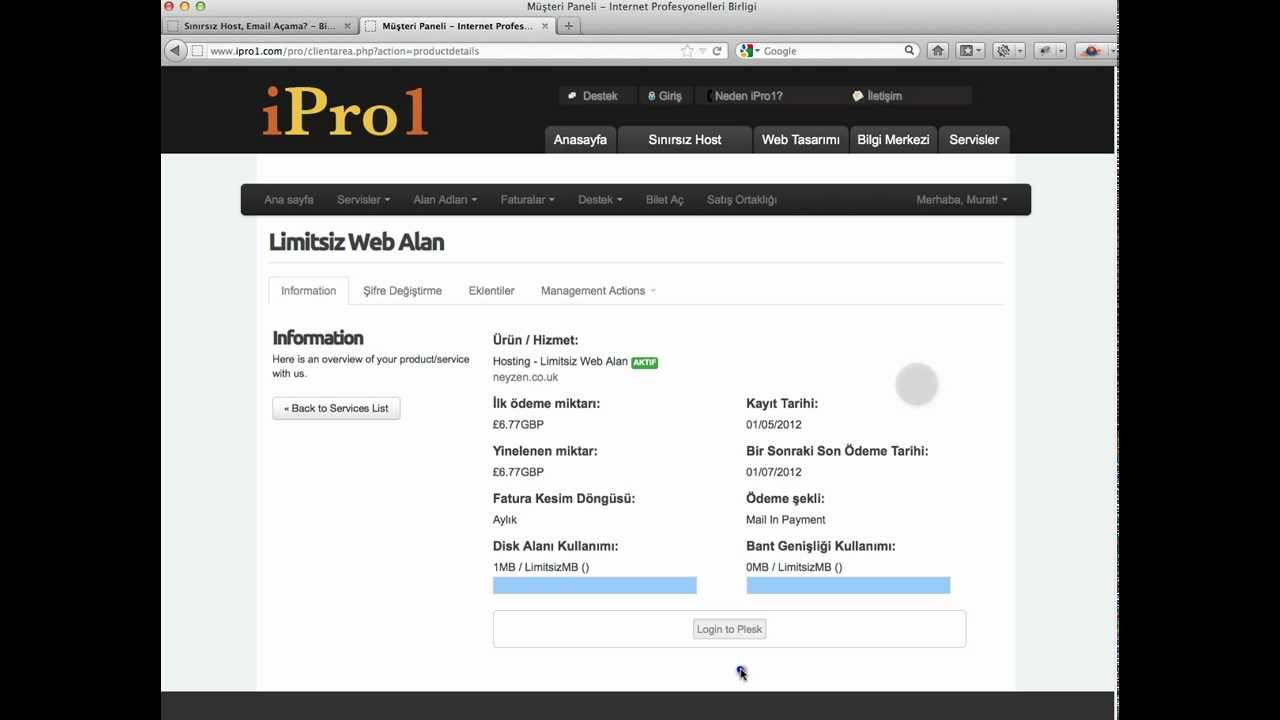This screenshot has width=1280, height=720.
Task: Open Servisler main tab in header
Action: [x=974, y=140]
